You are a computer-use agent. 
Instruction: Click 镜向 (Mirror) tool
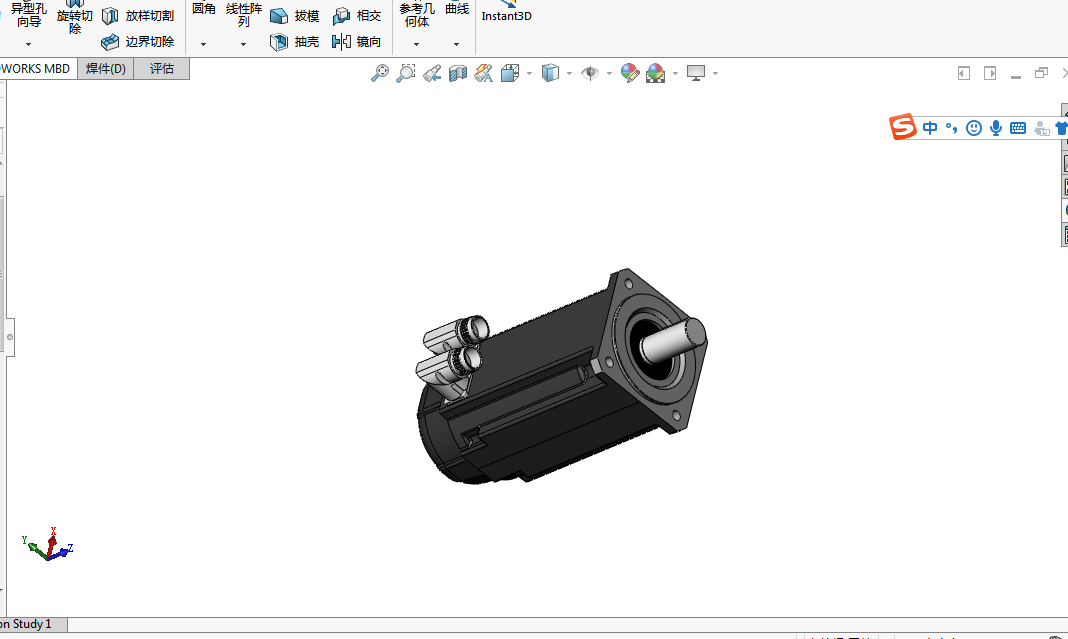tap(357, 42)
